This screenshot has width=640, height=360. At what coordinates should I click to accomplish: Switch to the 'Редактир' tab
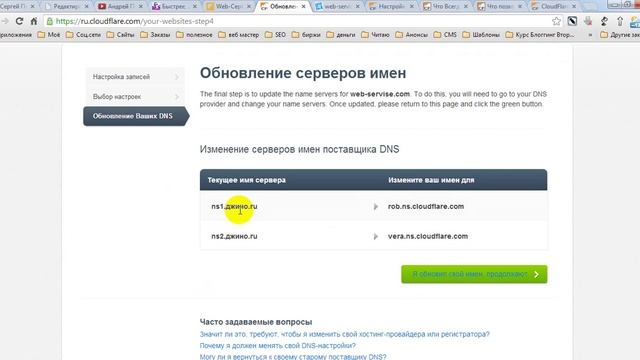[67, 6]
